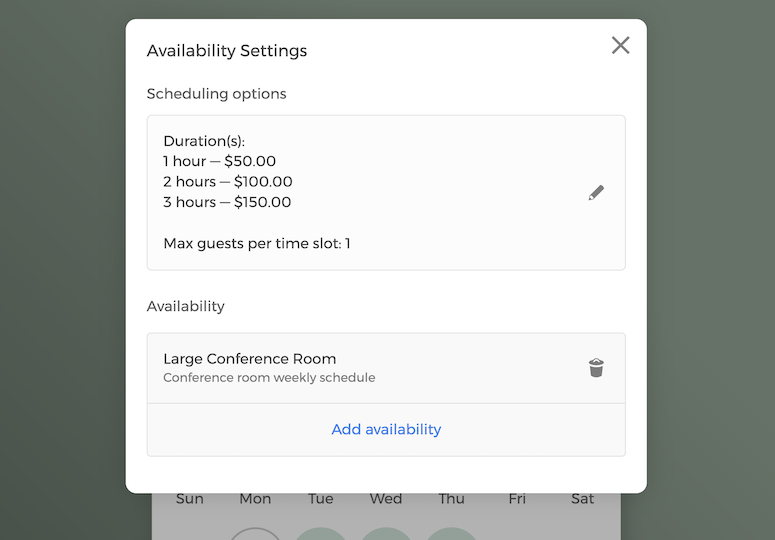Select the Tue day column header
The height and width of the screenshot is (540, 775).
[x=321, y=499]
